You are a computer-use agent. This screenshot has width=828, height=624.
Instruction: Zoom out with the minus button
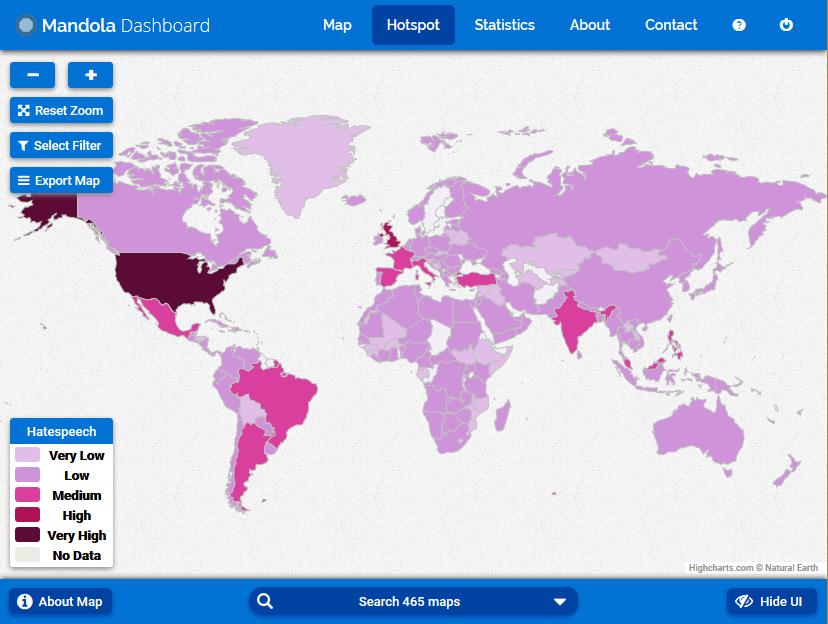click(33, 75)
